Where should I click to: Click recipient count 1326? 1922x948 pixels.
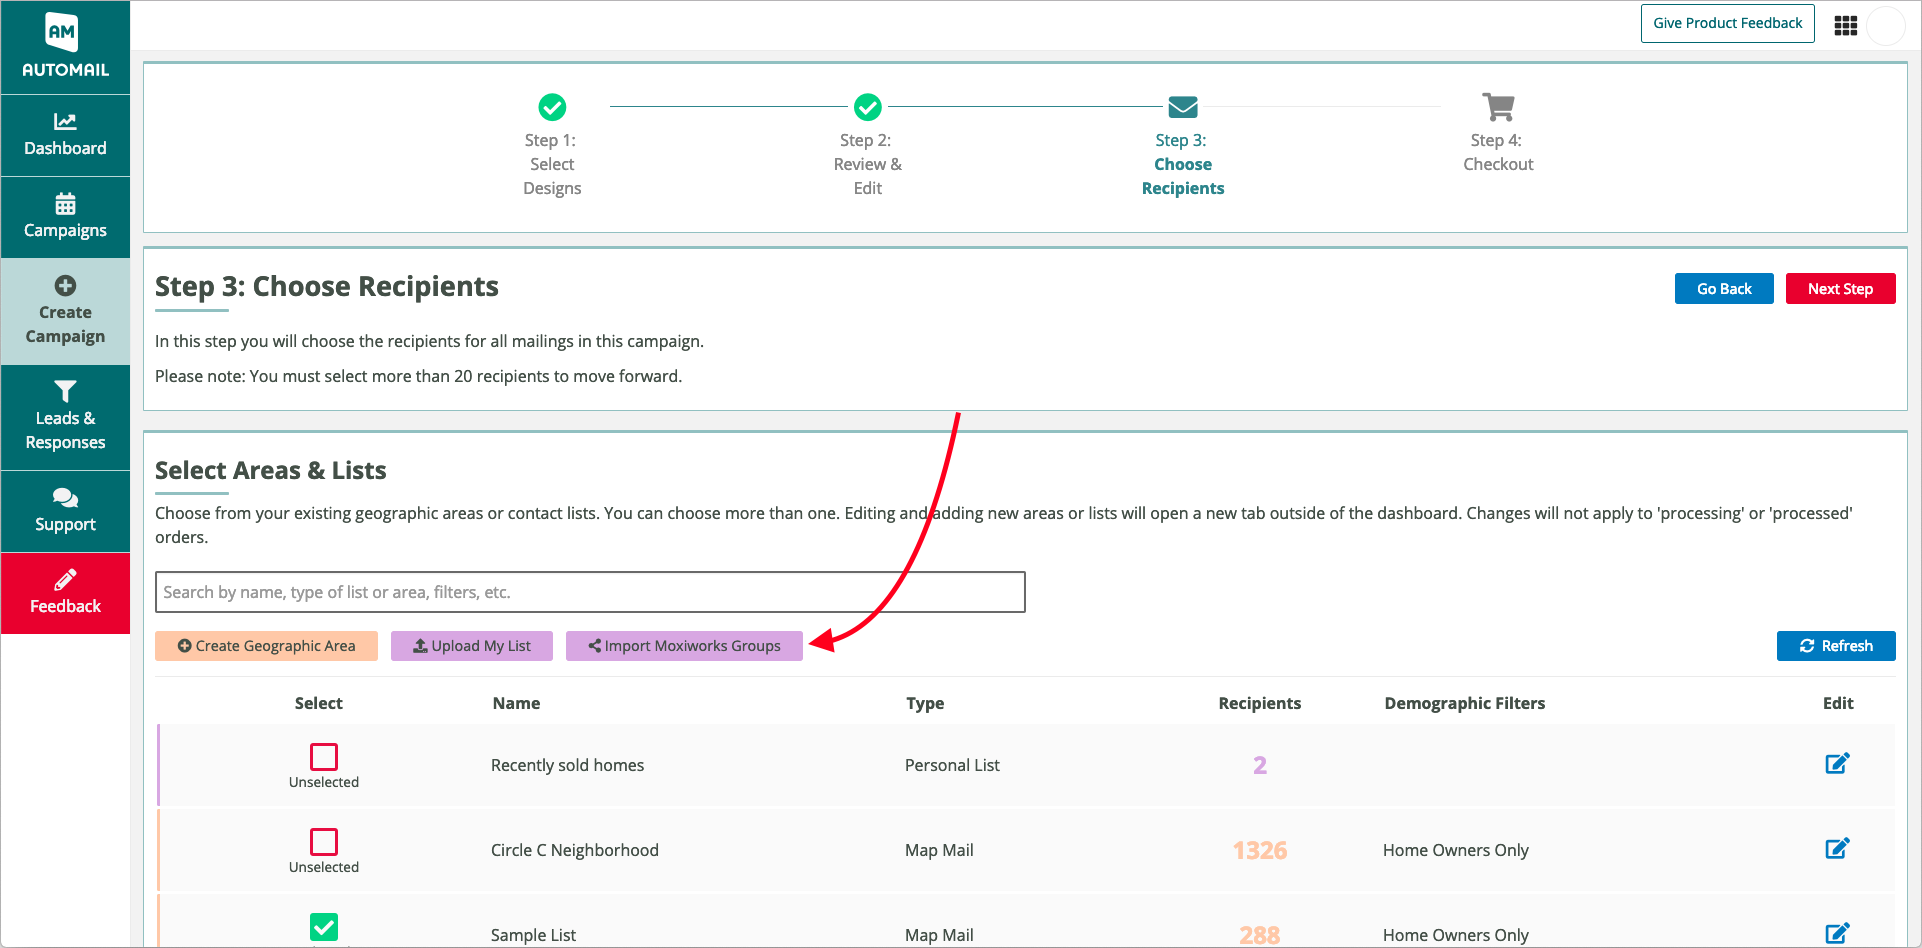point(1260,850)
